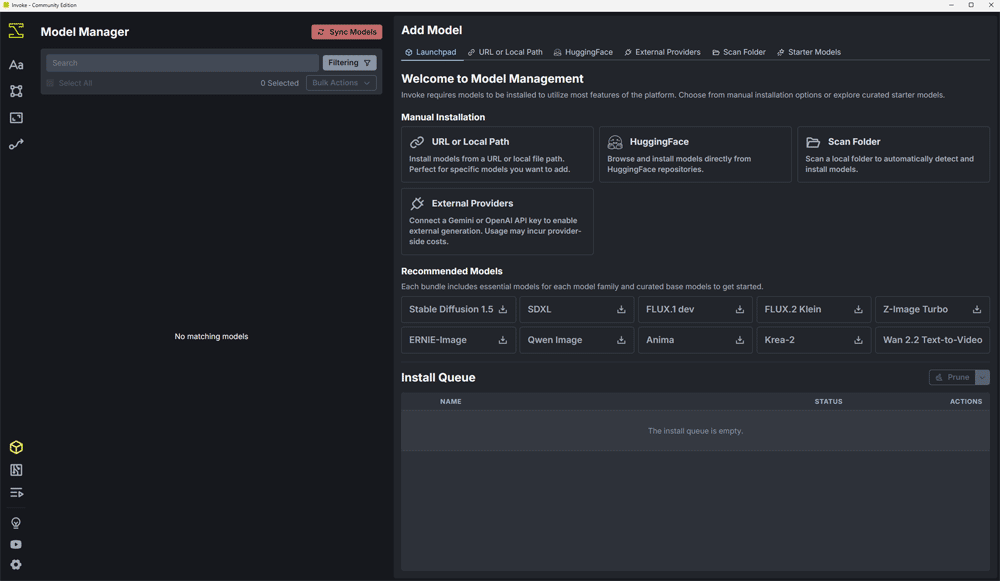Click the lightbulb tips icon
The image size is (1000, 581).
coord(16,523)
